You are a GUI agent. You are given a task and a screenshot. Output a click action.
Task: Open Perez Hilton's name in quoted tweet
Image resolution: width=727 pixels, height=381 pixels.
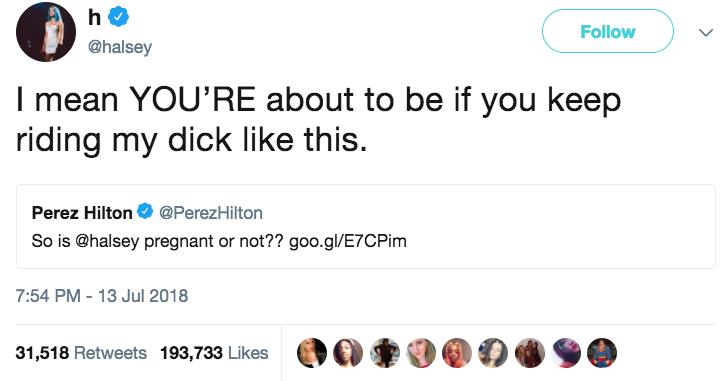[x=82, y=213]
